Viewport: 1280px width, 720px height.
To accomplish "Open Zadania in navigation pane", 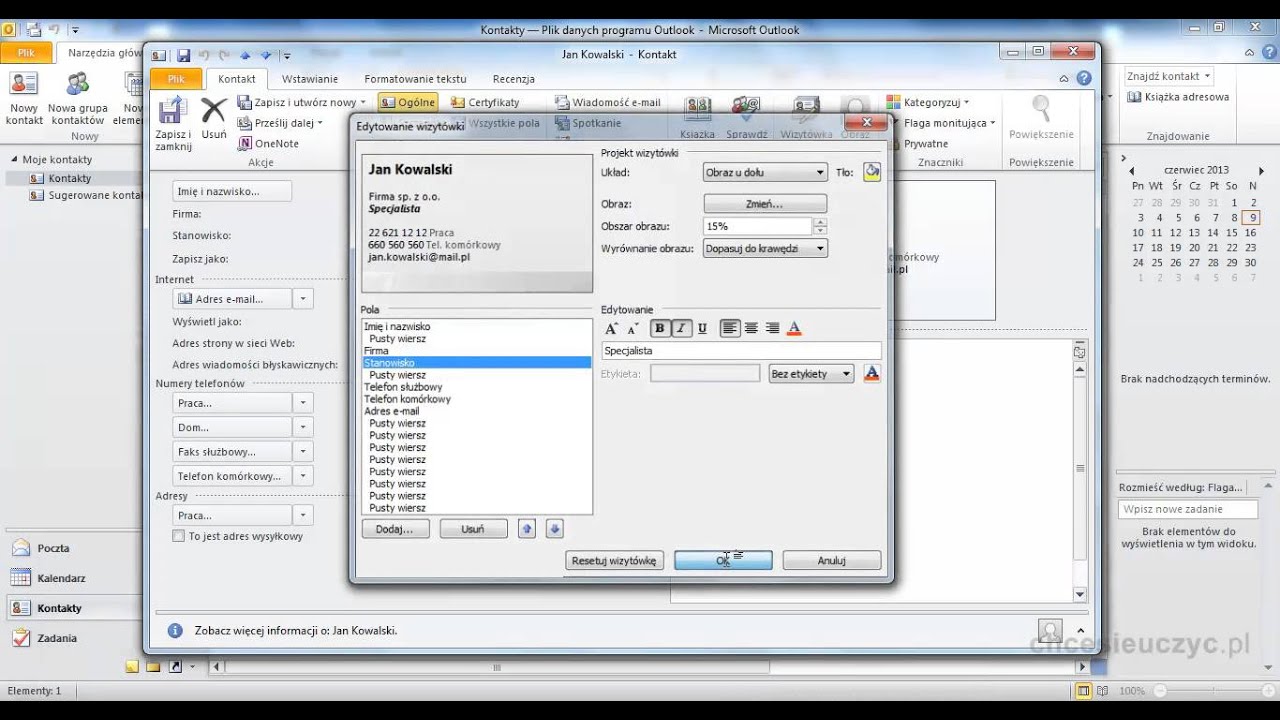I will (57, 638).
